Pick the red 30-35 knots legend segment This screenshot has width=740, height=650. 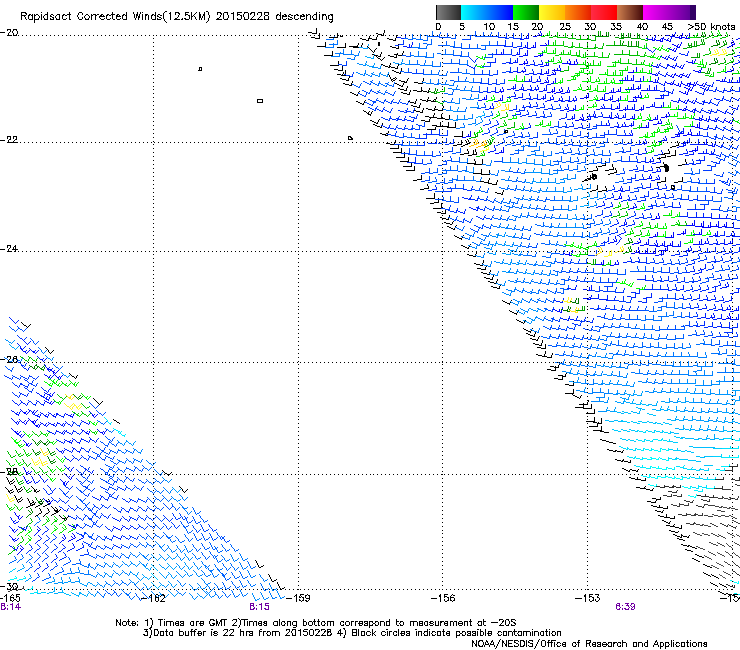click(604, 12)
